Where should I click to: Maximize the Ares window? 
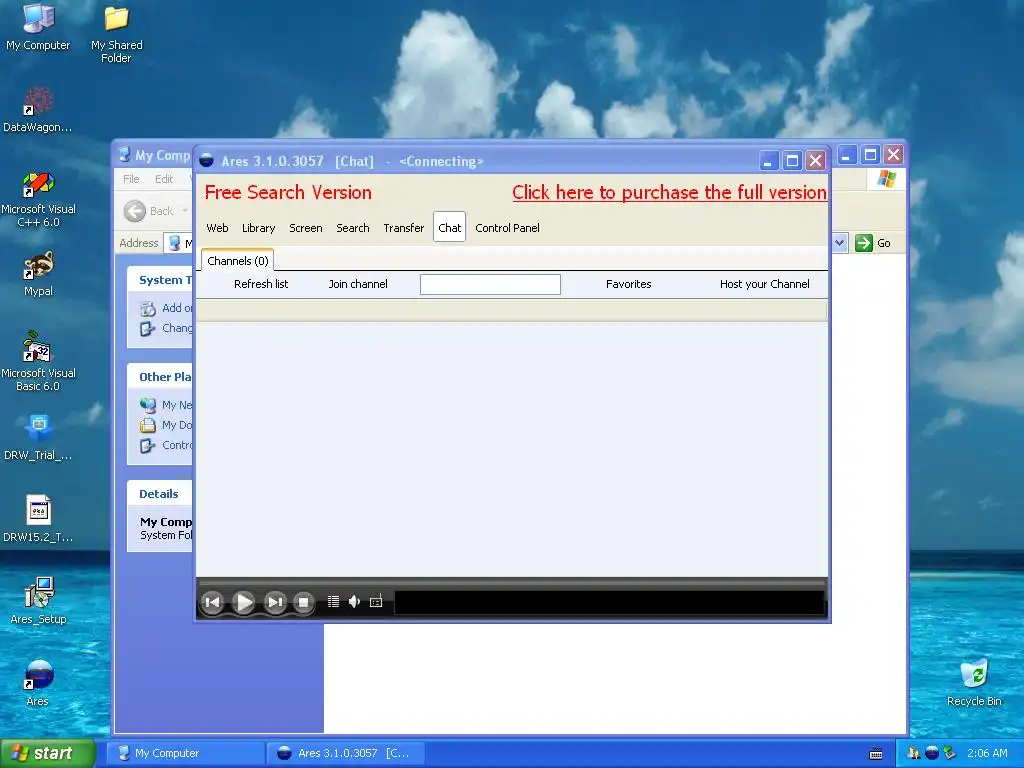792,161
